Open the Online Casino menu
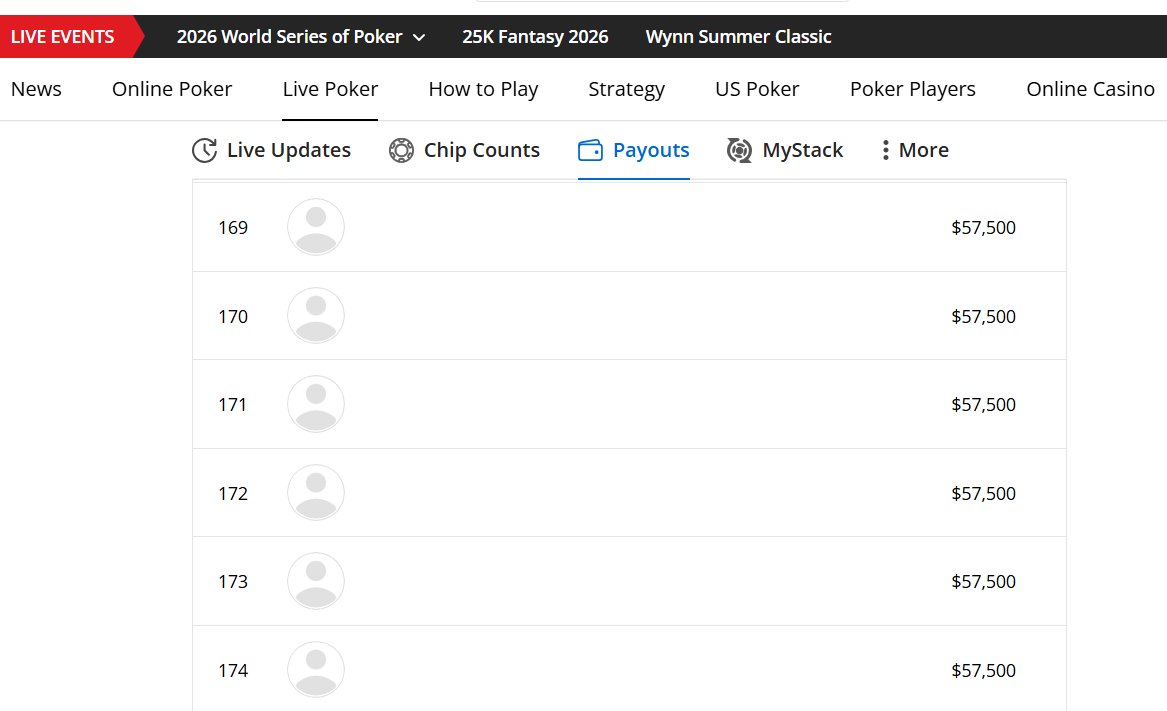This screenshot has height=711, width=1167. (x=1090, y=89)
